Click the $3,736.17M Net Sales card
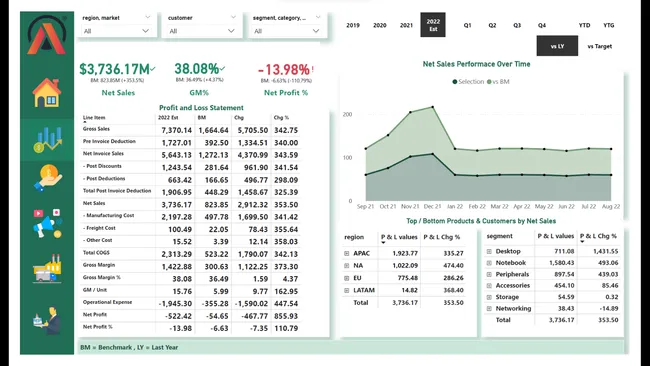 [117, 69]
